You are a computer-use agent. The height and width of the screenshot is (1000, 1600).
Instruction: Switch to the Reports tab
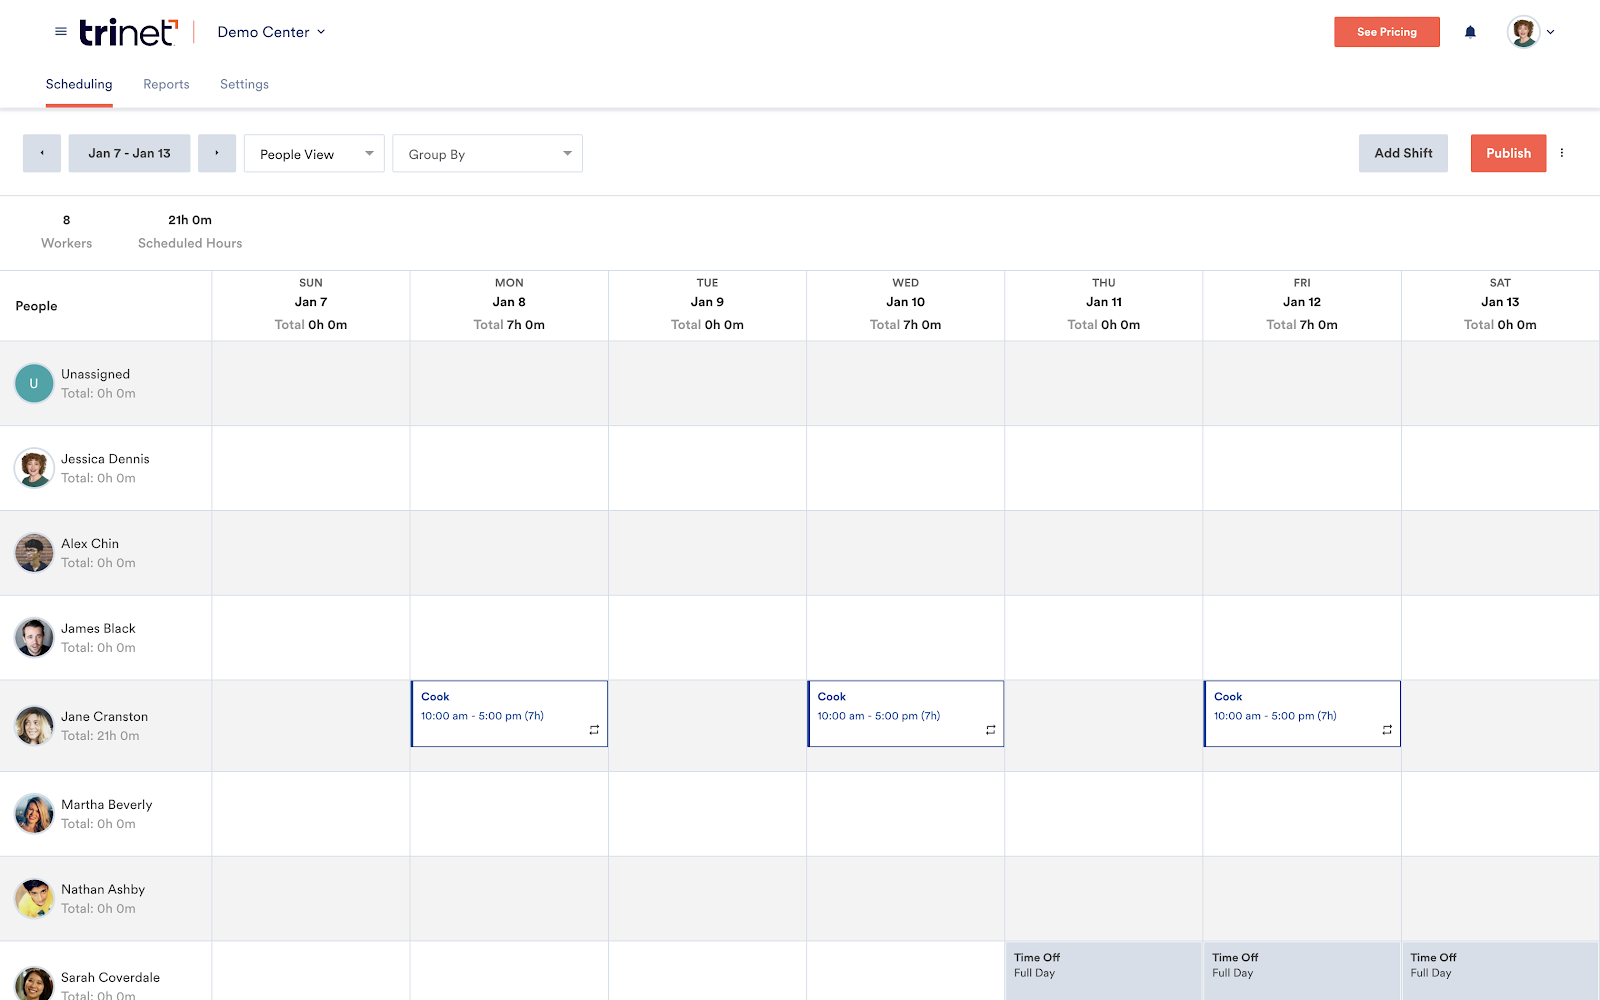click(x=166, y=84)
